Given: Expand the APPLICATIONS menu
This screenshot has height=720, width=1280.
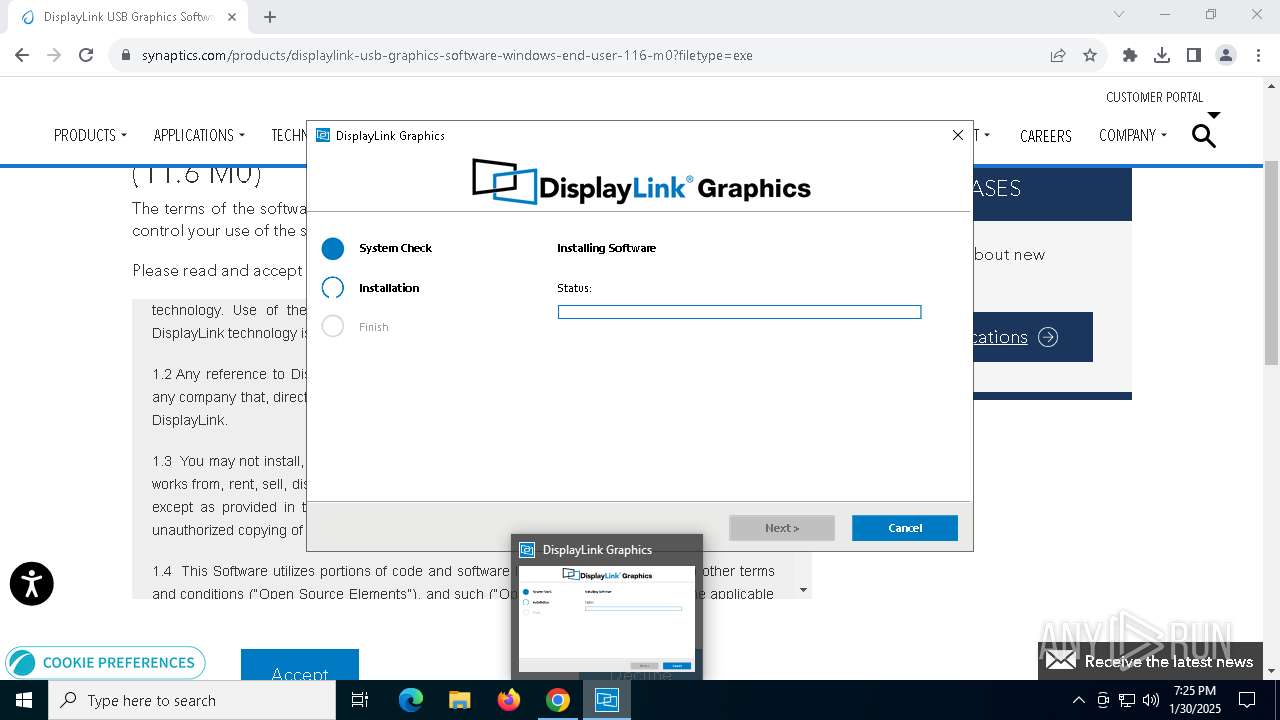Looking at the screenshot, I should pos(199,135).
